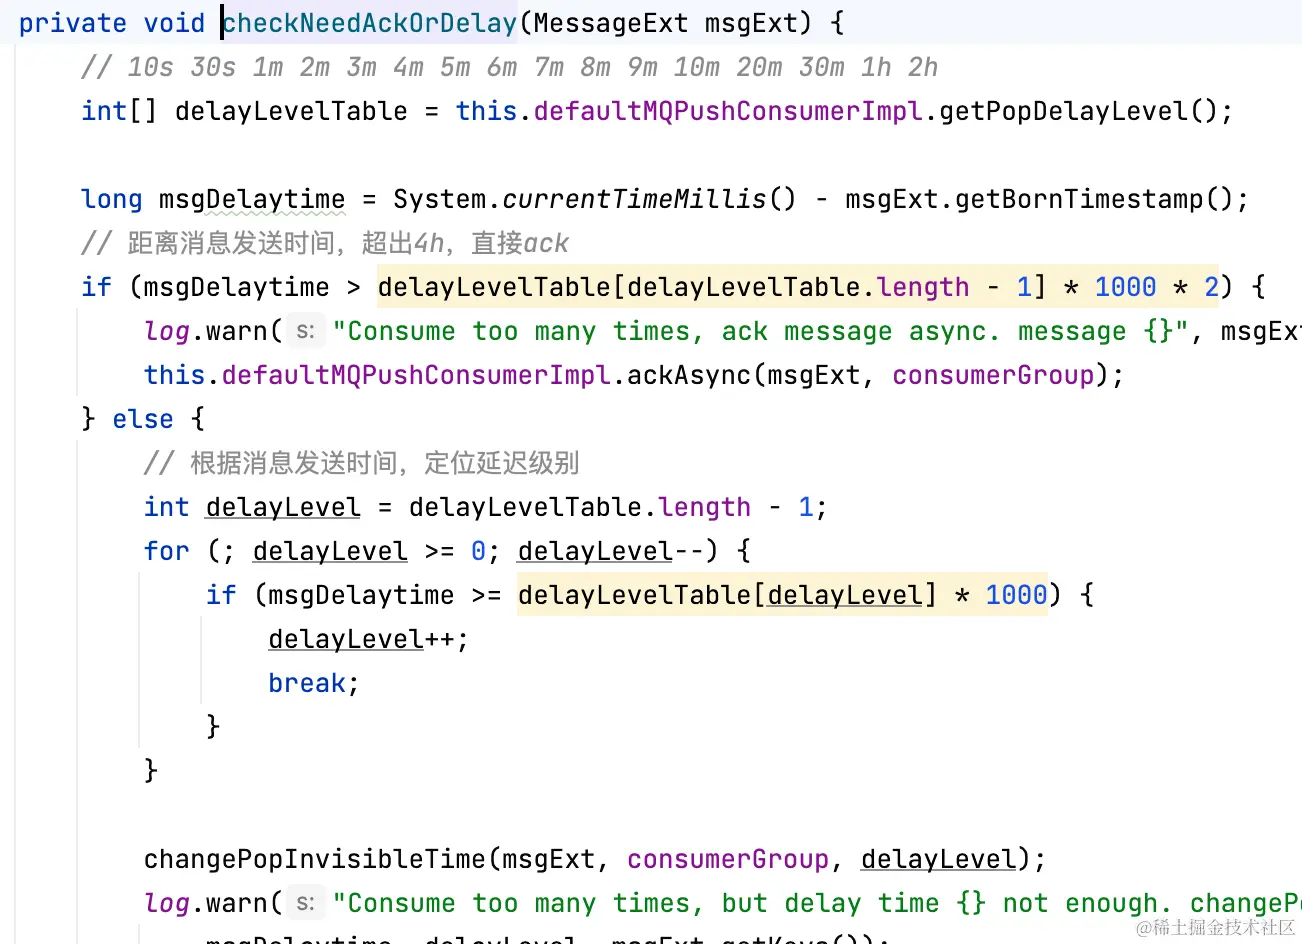Click the log.warn call in the if block
1302x944 pixels.
pos(206,331)
